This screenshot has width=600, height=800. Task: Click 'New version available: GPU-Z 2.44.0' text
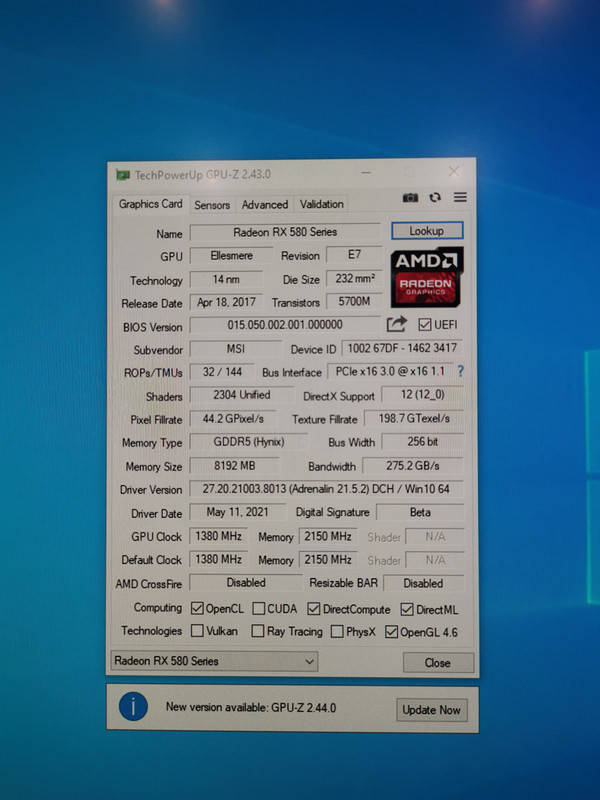coord(251,707)
